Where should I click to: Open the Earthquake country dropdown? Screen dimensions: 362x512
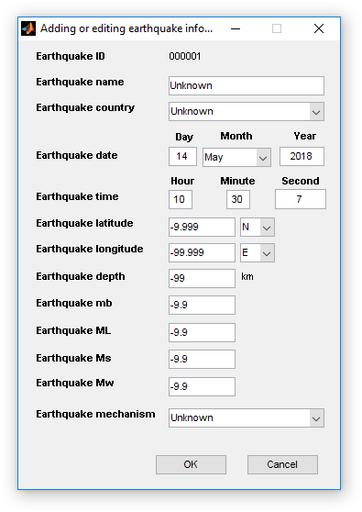click(x=246, y=111)
